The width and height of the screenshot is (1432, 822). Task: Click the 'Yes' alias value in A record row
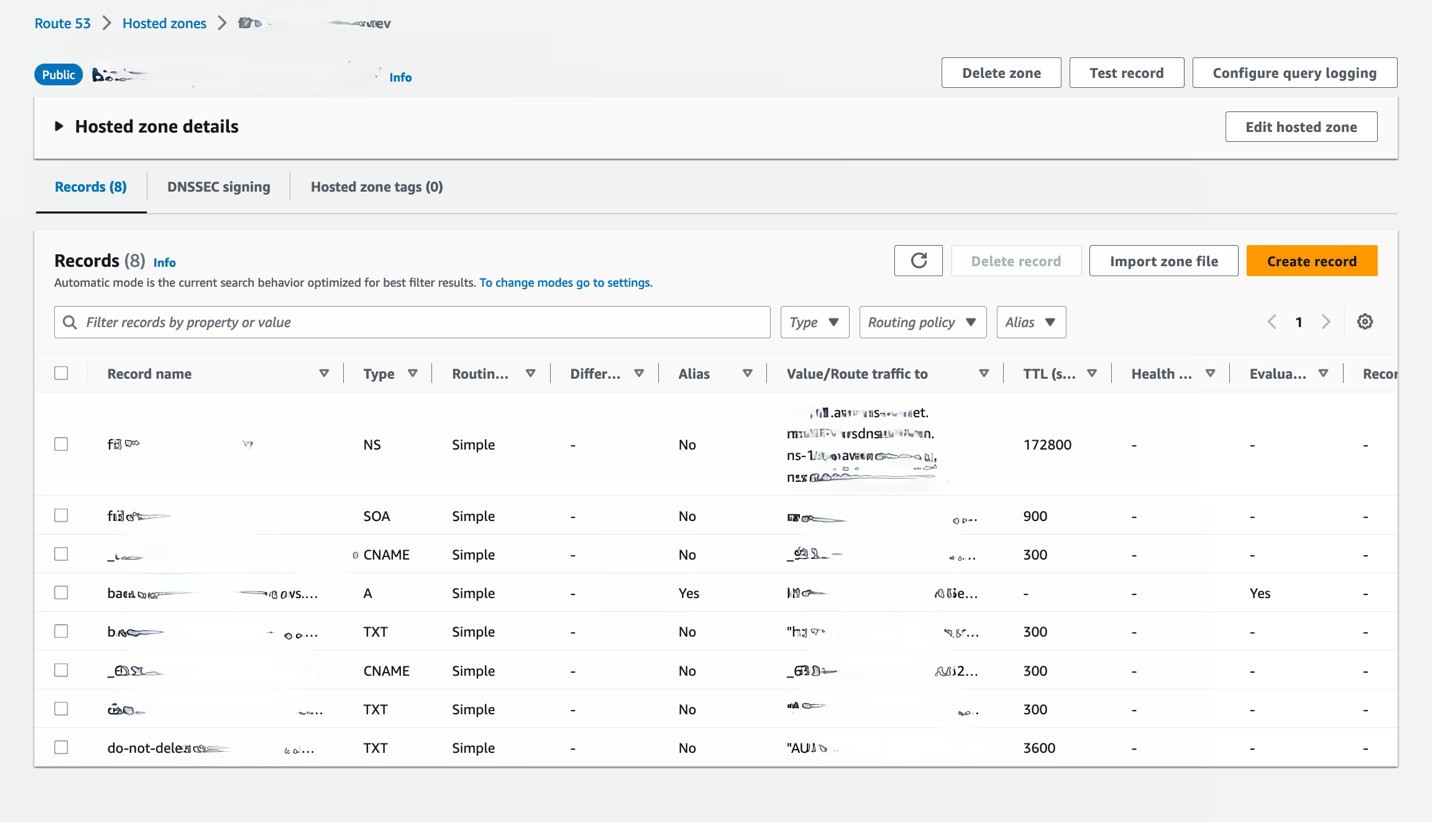point(689,593)
